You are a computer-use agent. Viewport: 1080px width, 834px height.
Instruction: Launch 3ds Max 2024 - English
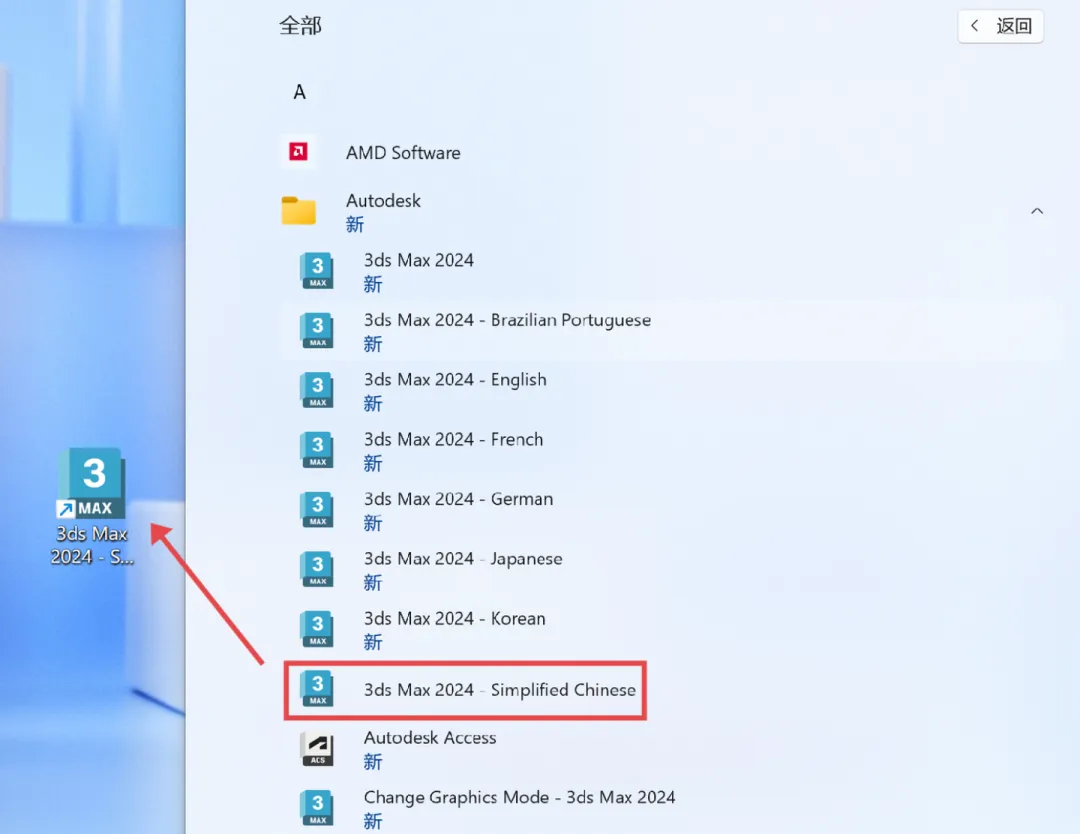(x=455, y=379)
